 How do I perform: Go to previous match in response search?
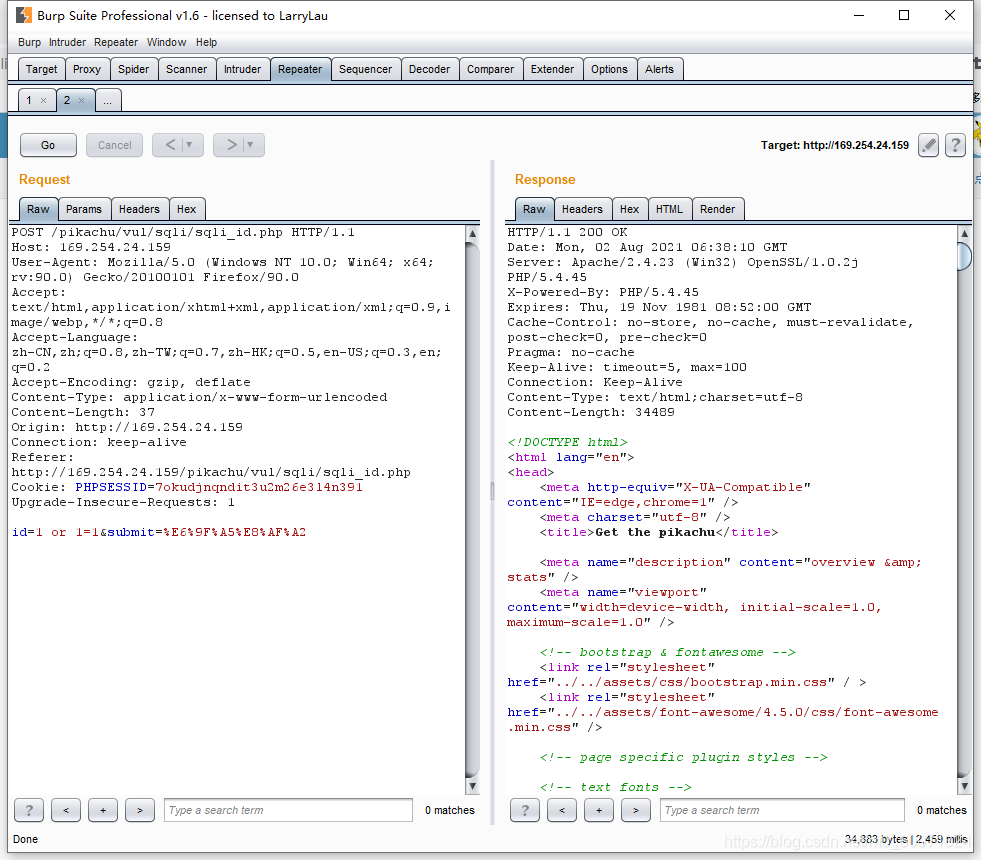click(x=562, y=810)
